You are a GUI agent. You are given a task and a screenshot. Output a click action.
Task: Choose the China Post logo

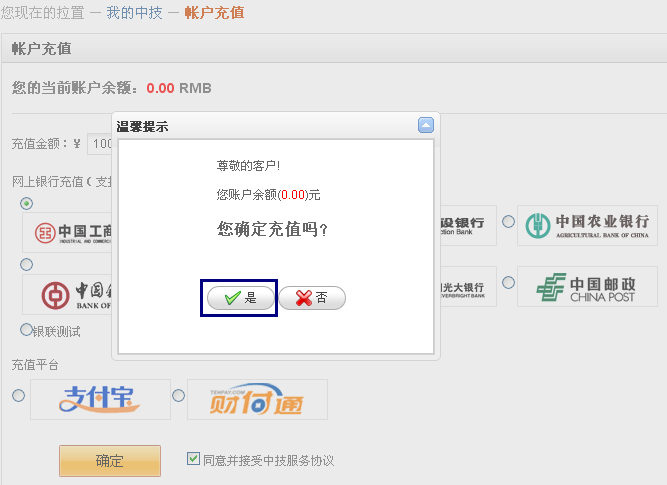[587, 286]
